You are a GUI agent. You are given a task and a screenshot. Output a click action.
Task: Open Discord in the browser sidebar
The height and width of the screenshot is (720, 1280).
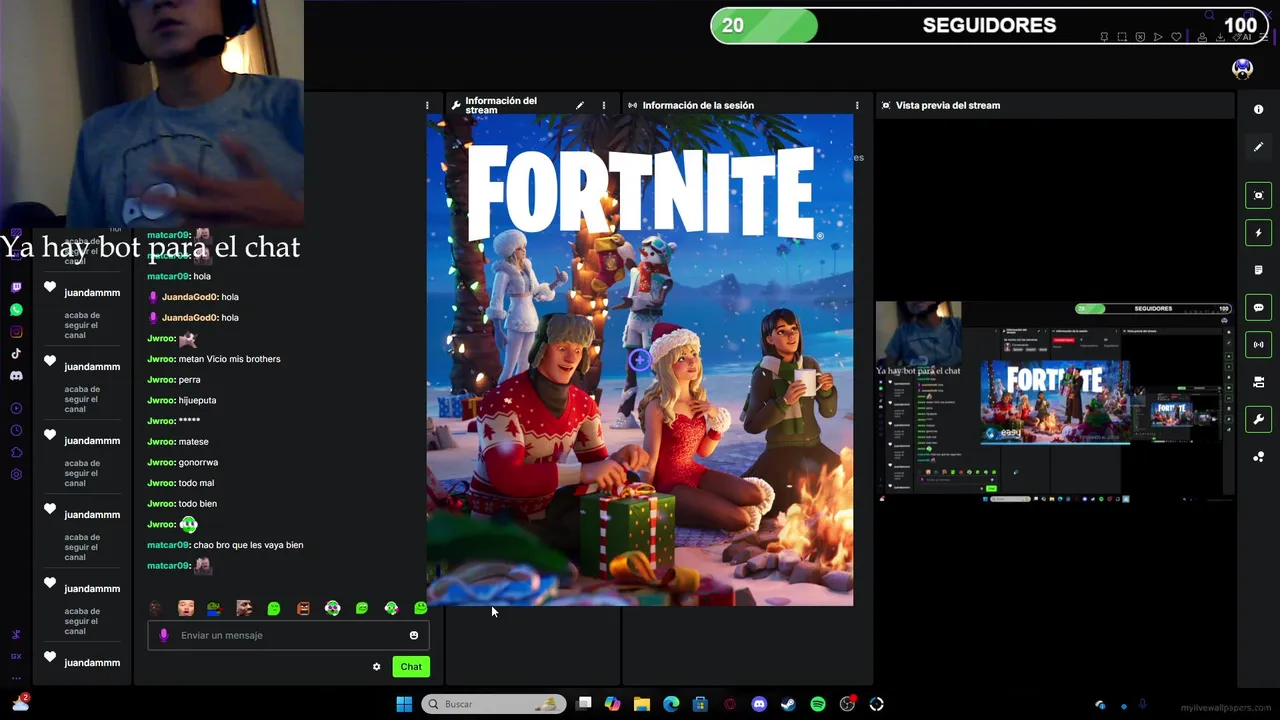pyautogui.click(x=16, y=376)
